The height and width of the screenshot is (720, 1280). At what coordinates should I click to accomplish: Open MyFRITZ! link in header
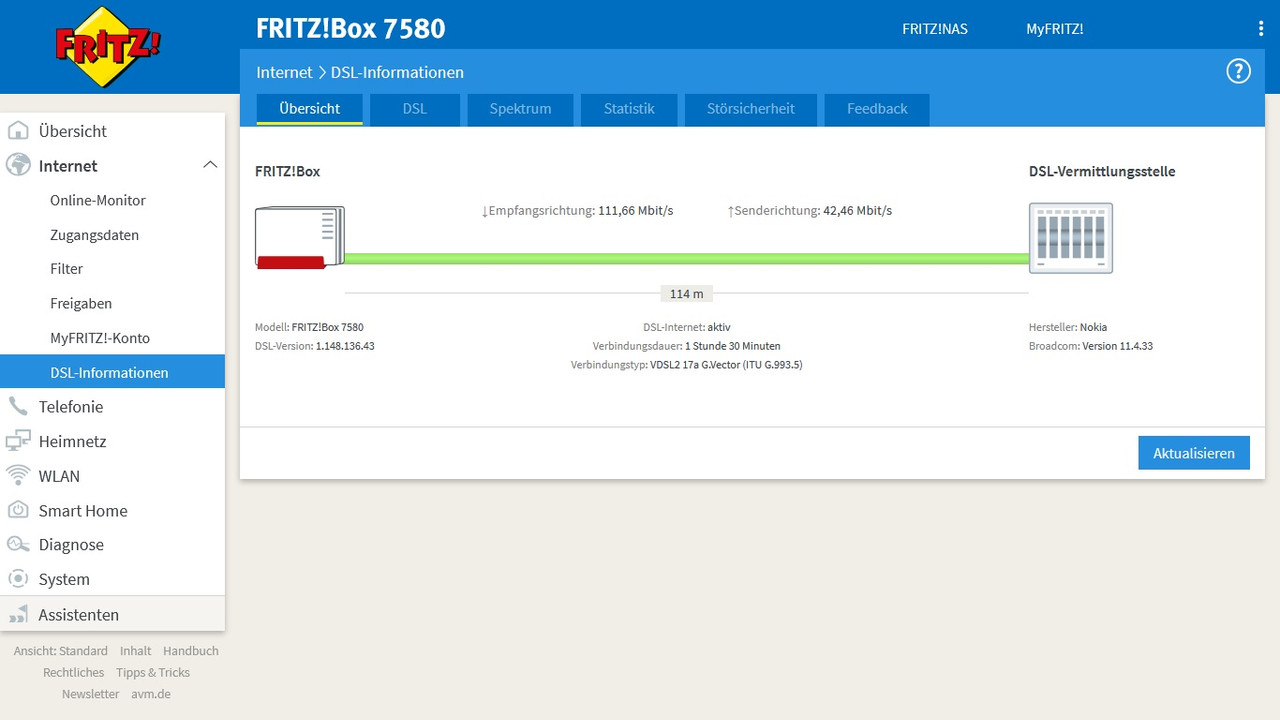[1055, 29]
